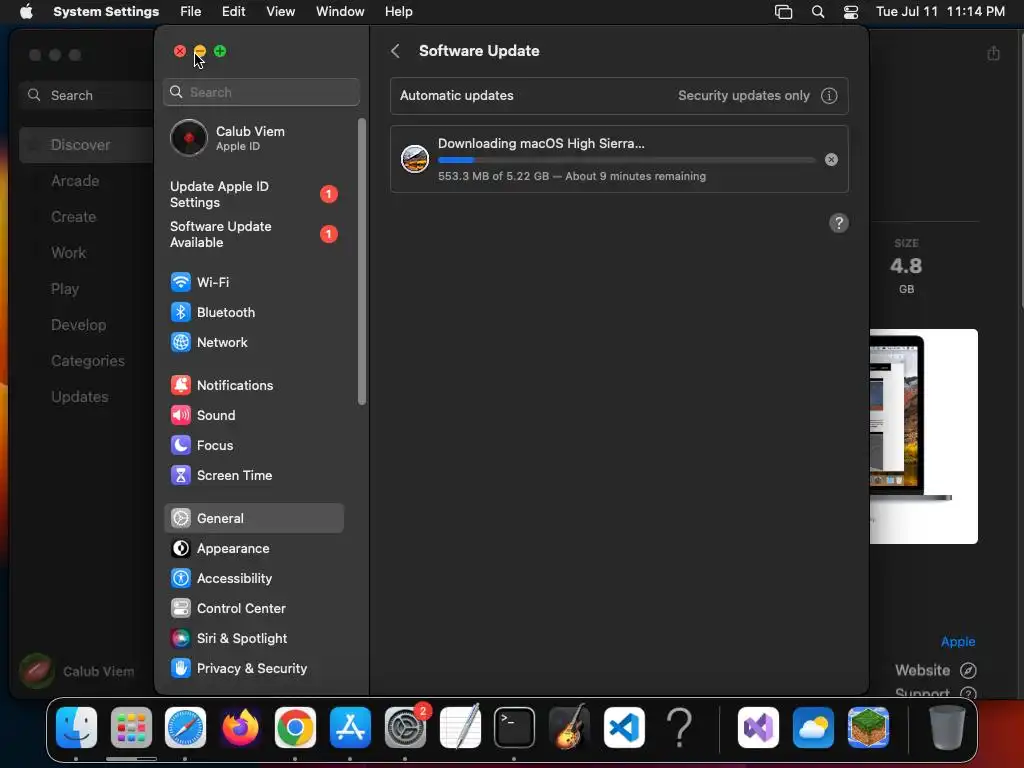Launch Firefox from the Dock

[240, 728]
